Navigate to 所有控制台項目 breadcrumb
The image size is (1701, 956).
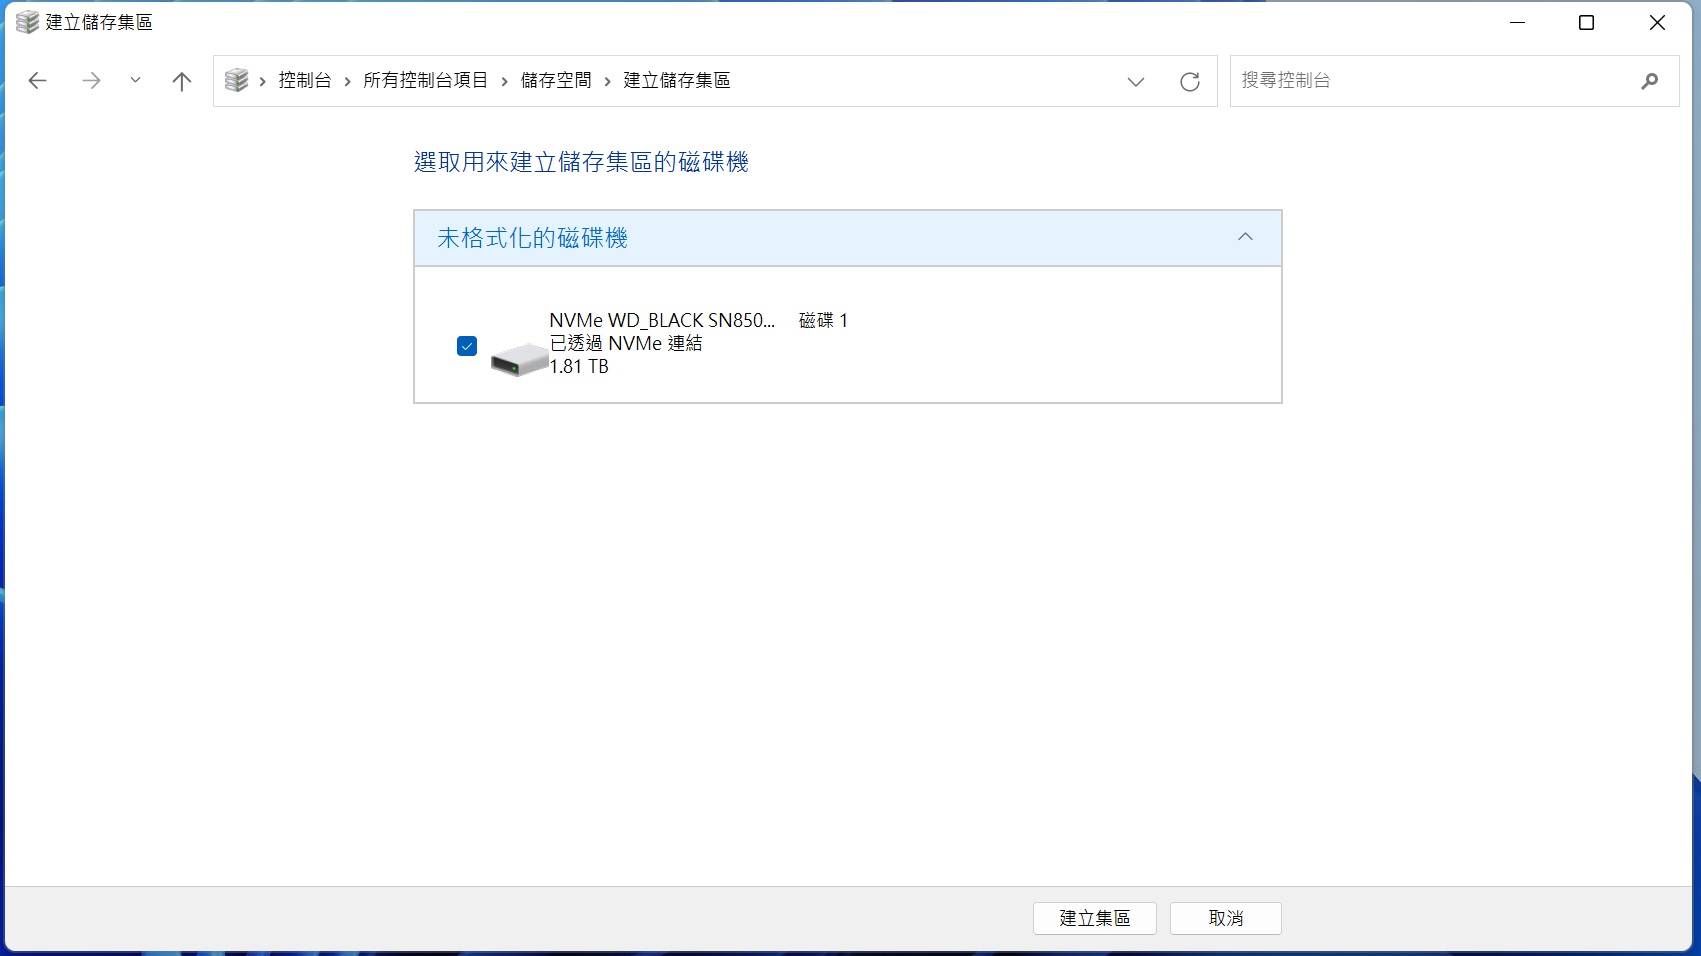point(425,80)
